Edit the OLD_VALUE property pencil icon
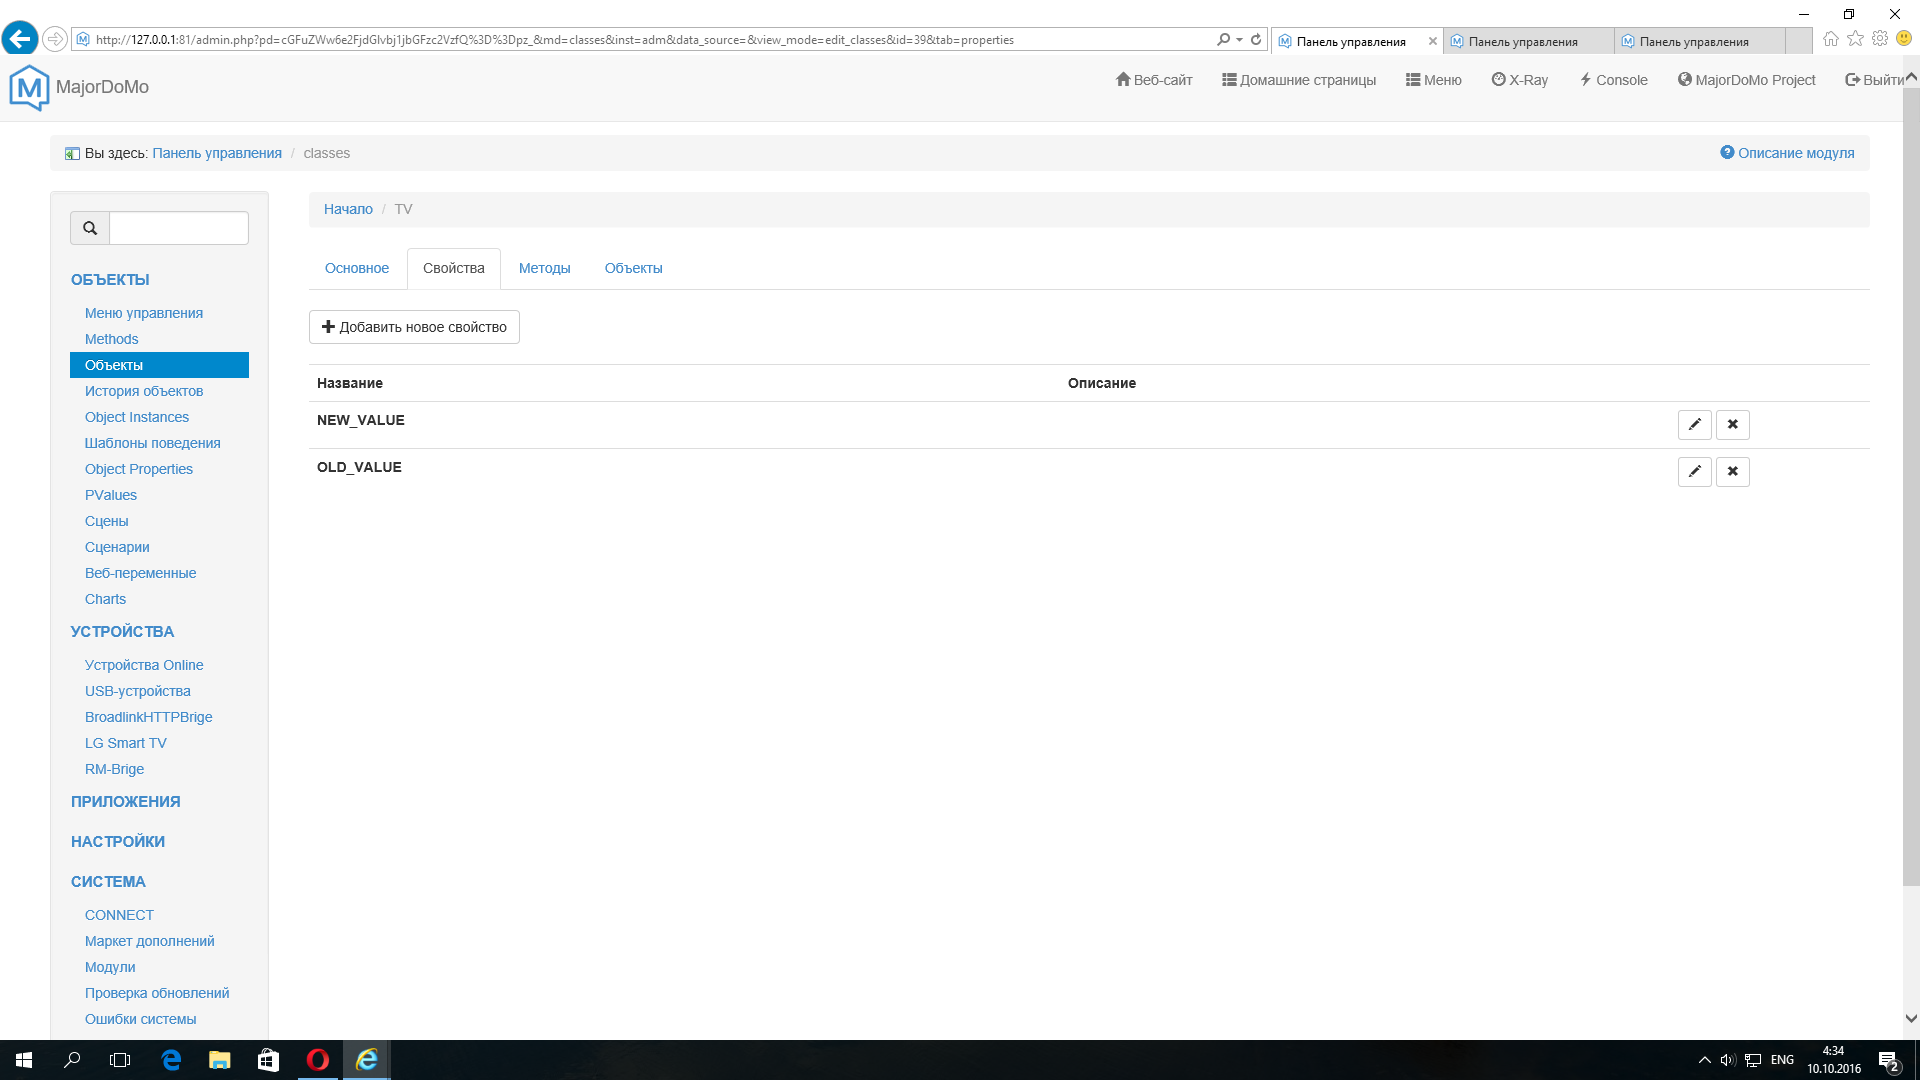Viewport: 1920px width, 1080px height. pyautogui.click(x=1694, y=471)
